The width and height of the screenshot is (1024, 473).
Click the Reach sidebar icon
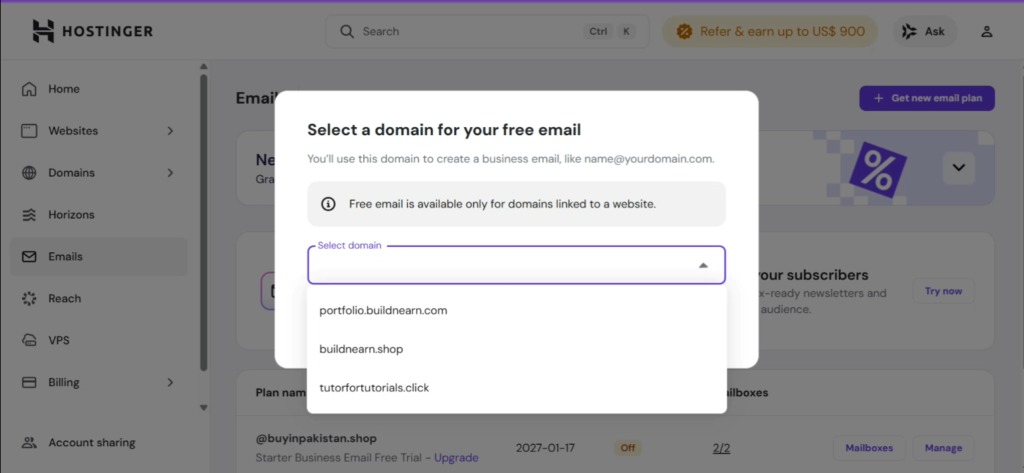coord(29,299)
